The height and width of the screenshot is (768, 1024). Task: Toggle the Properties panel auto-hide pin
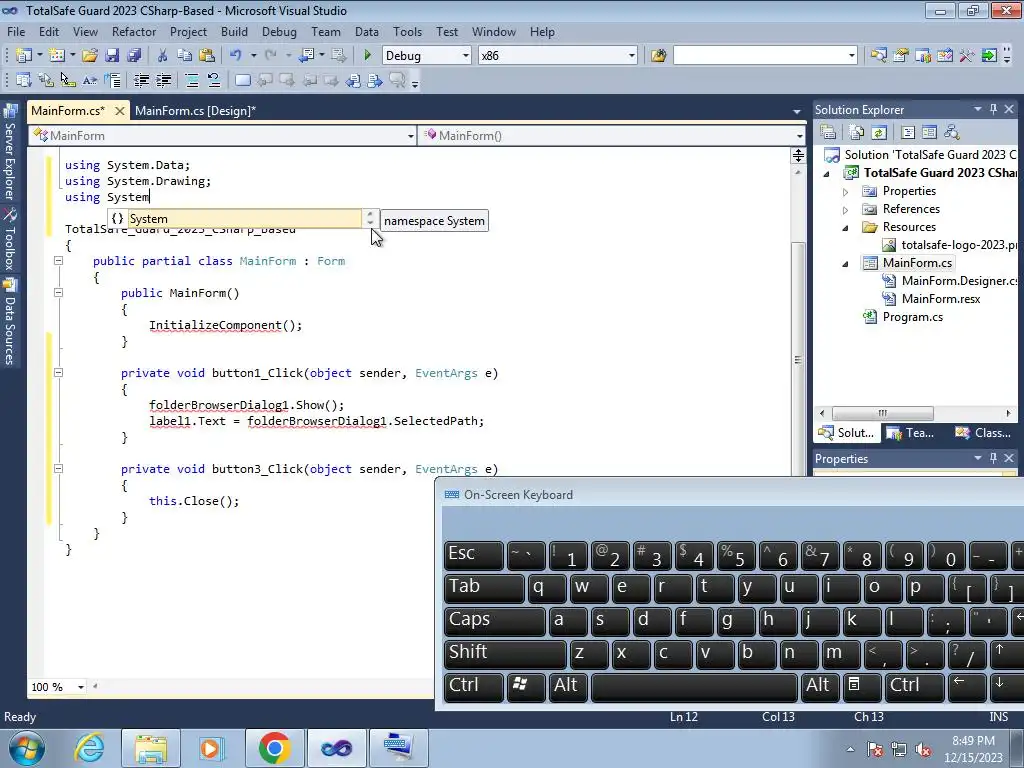tap(993, 458)
